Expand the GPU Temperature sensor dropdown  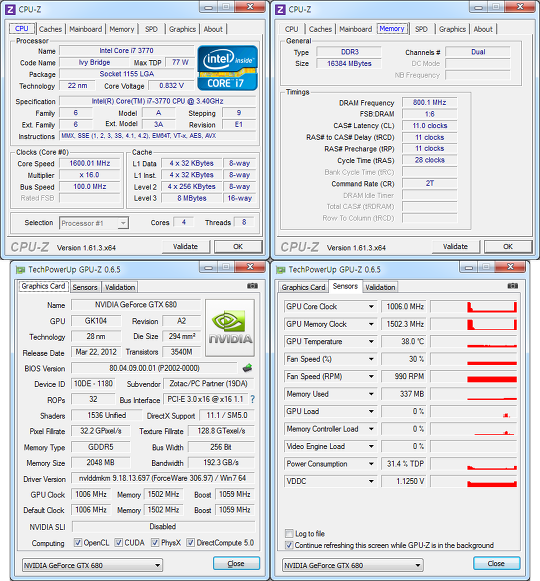coord(371,341)
